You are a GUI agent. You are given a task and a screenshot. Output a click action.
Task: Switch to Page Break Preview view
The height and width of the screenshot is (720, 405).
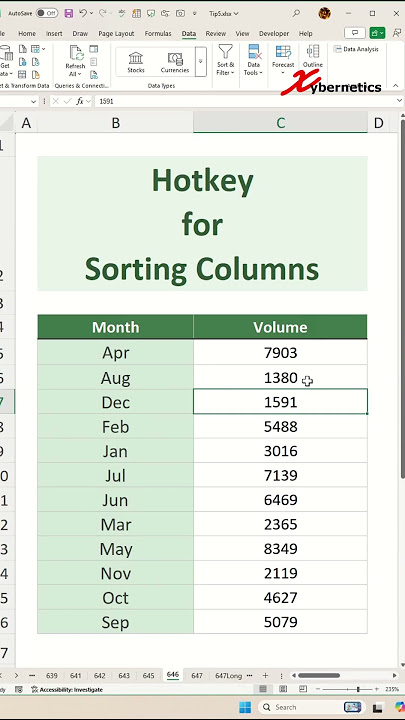click(x=303, y=689)
